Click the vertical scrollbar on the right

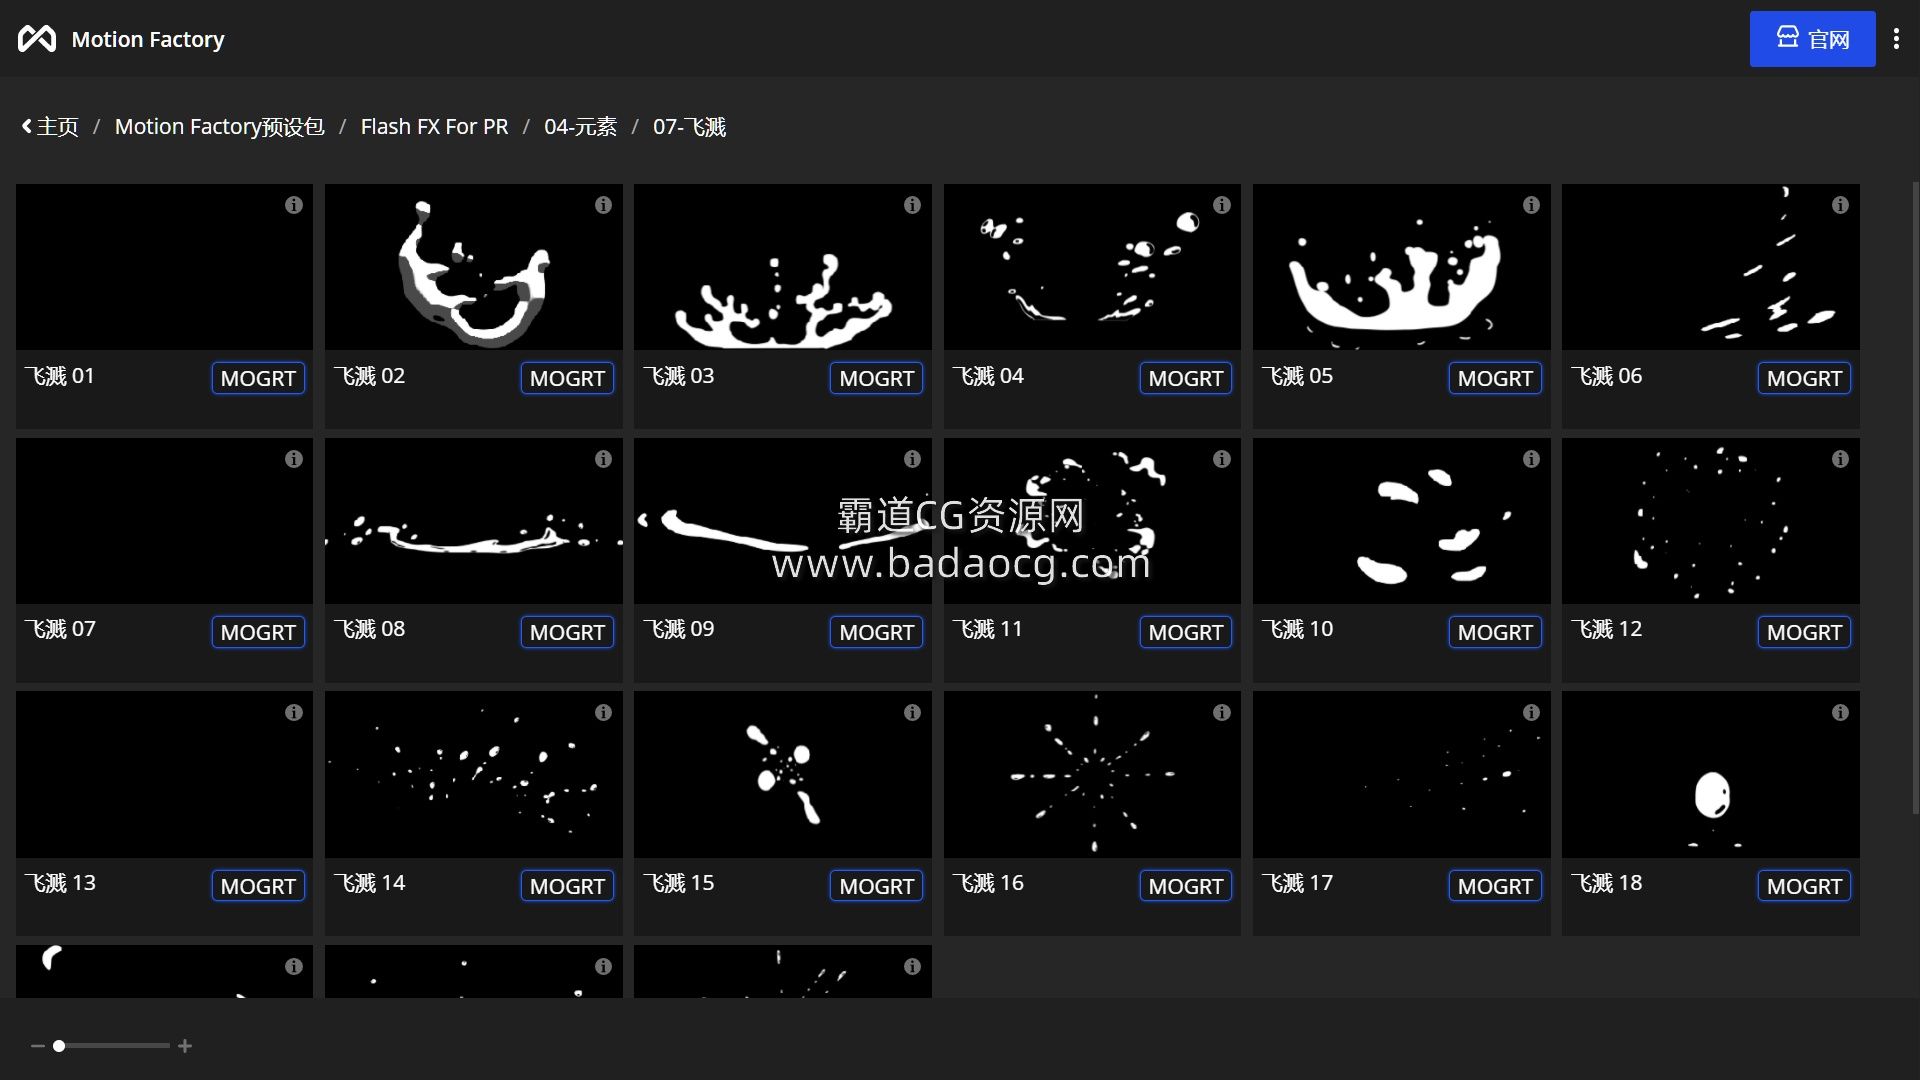[1915, 497]
